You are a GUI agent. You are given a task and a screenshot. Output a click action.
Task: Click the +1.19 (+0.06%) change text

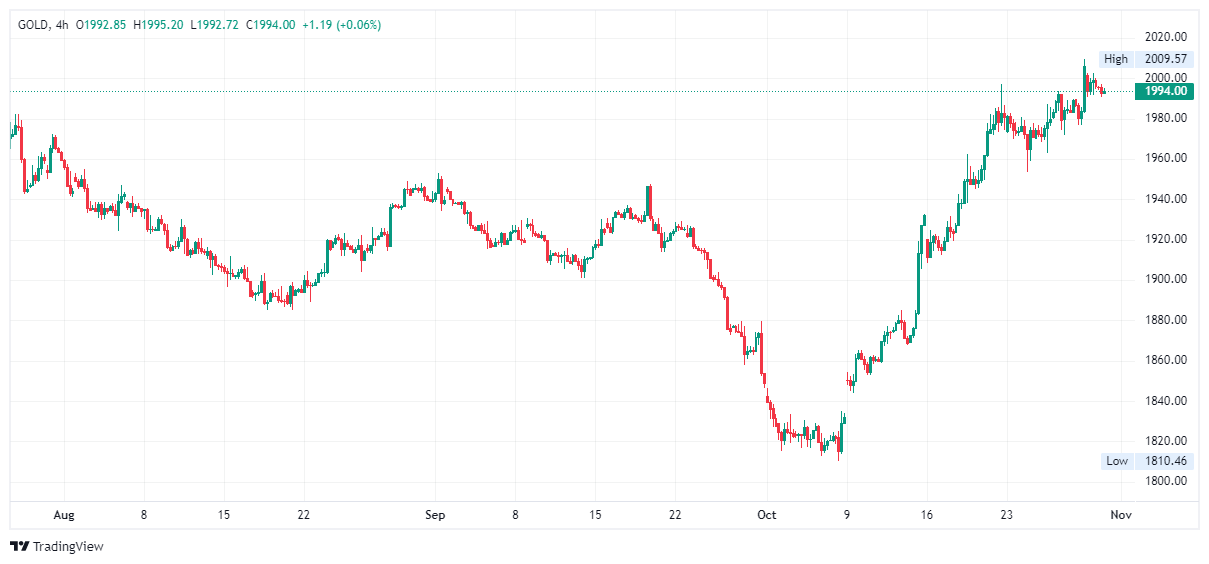click(x=341, y=24)
